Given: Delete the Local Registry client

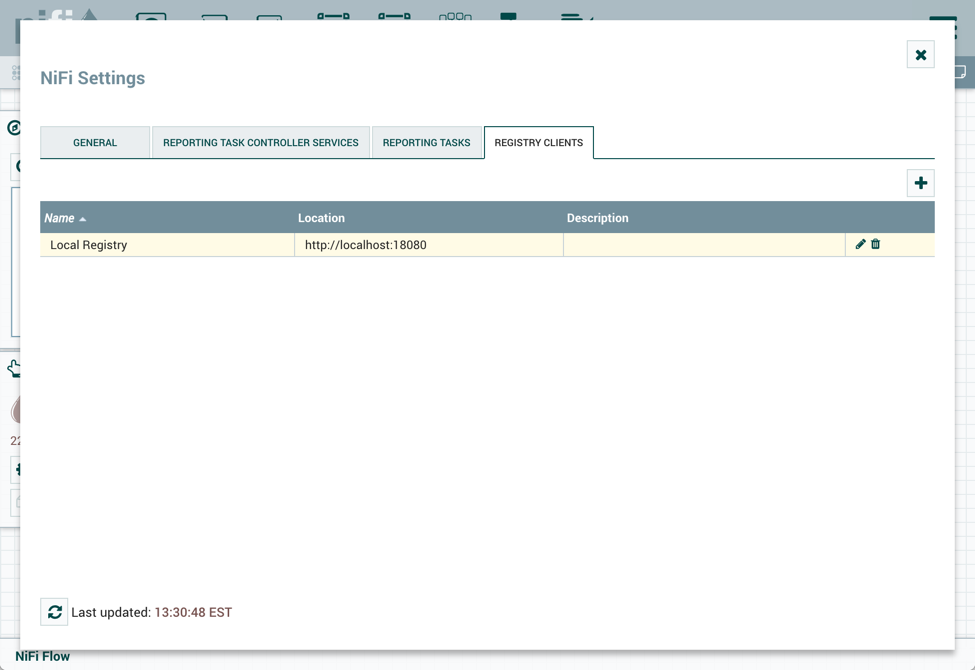Looking at the screenshot, I should [x=875, y=243].
